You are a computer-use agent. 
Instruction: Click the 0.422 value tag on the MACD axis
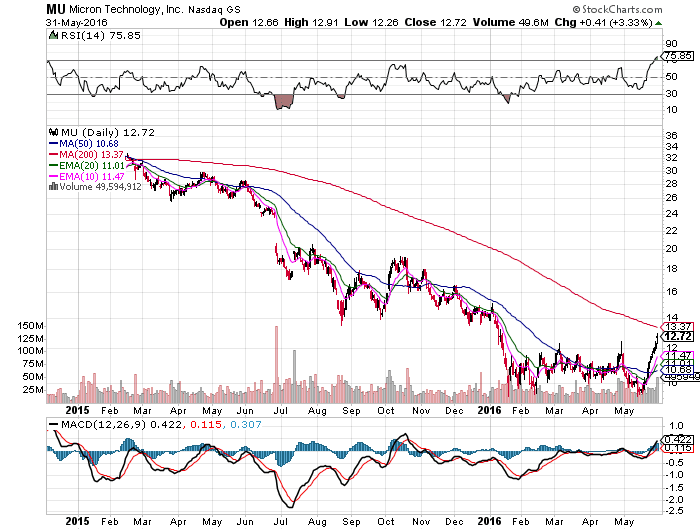point(678,439)
